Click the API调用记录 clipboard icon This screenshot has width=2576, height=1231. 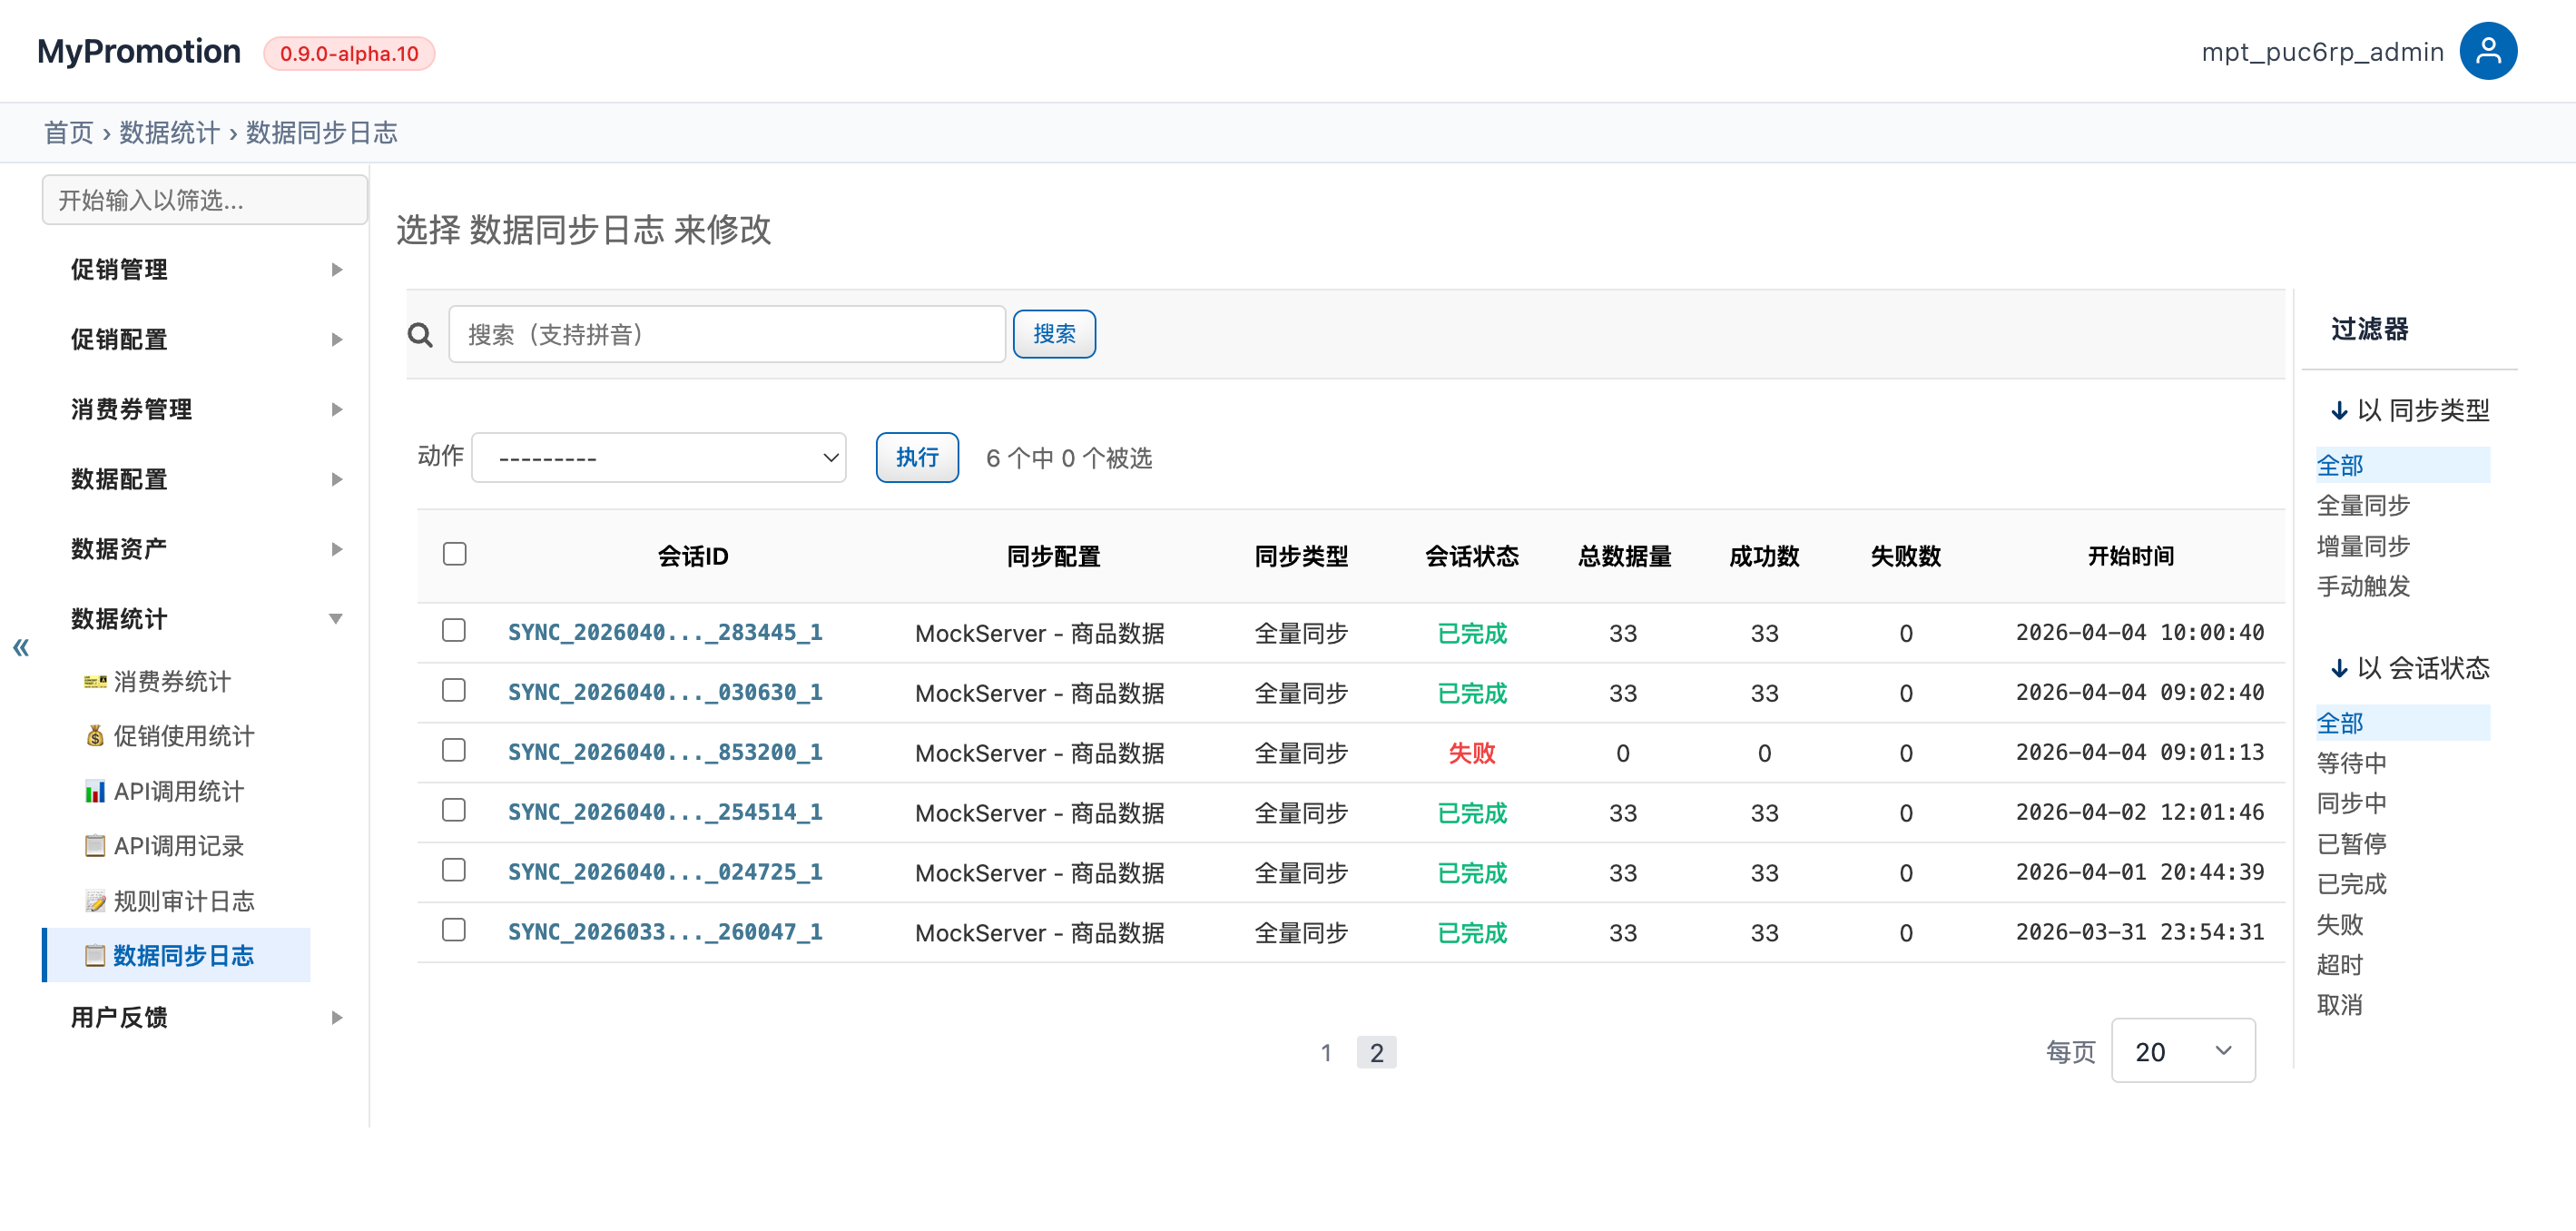[x=95, y=846]
